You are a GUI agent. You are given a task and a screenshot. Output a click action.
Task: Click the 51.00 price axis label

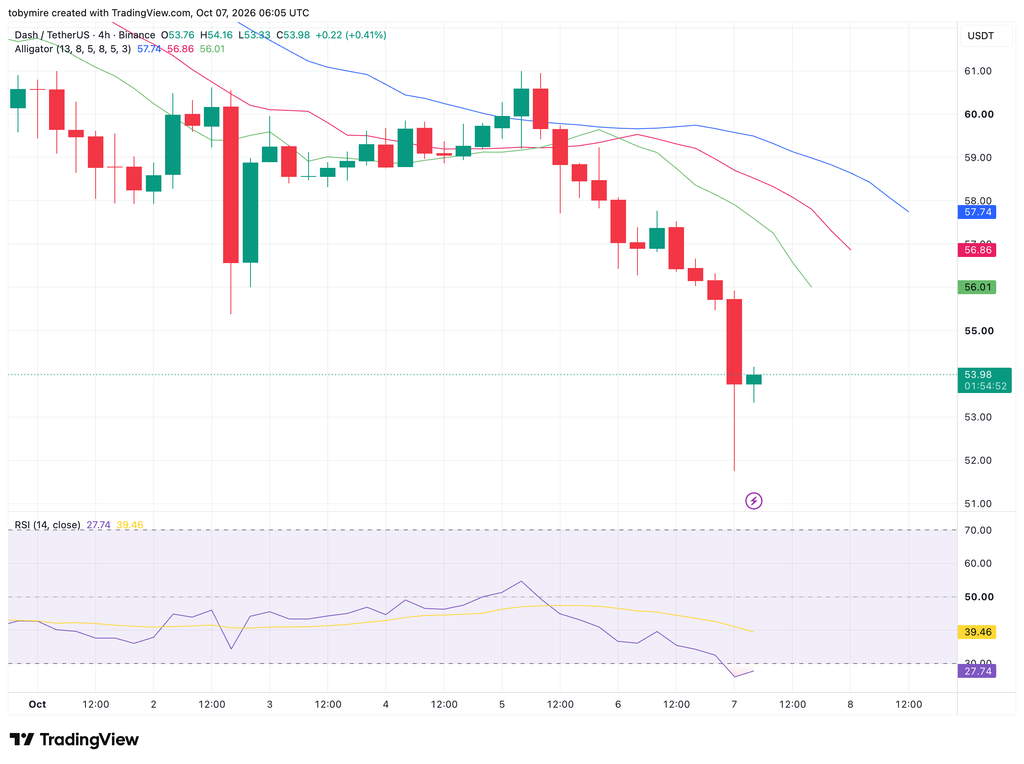tap(978, 504)
